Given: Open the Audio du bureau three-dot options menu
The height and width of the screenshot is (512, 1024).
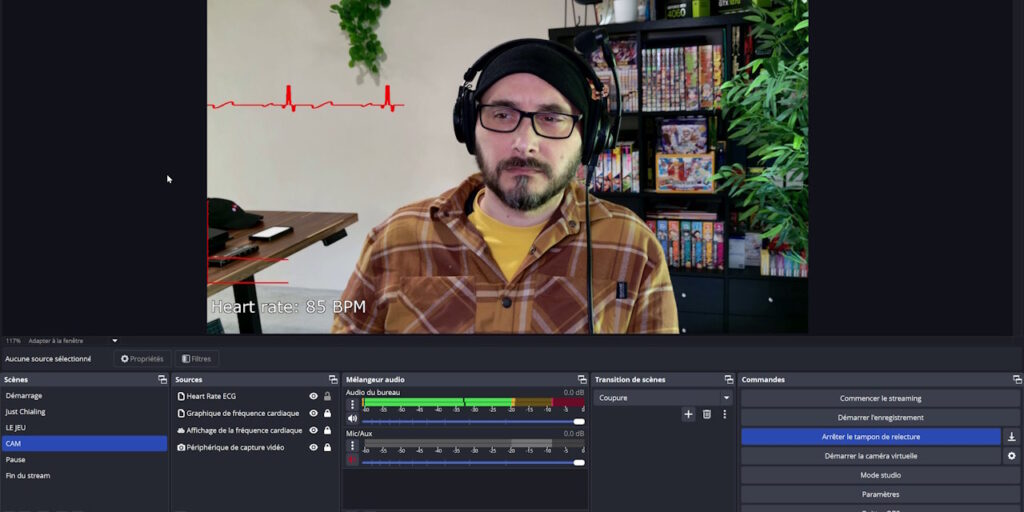Looking at the screenshot, I should pos(353,404).
